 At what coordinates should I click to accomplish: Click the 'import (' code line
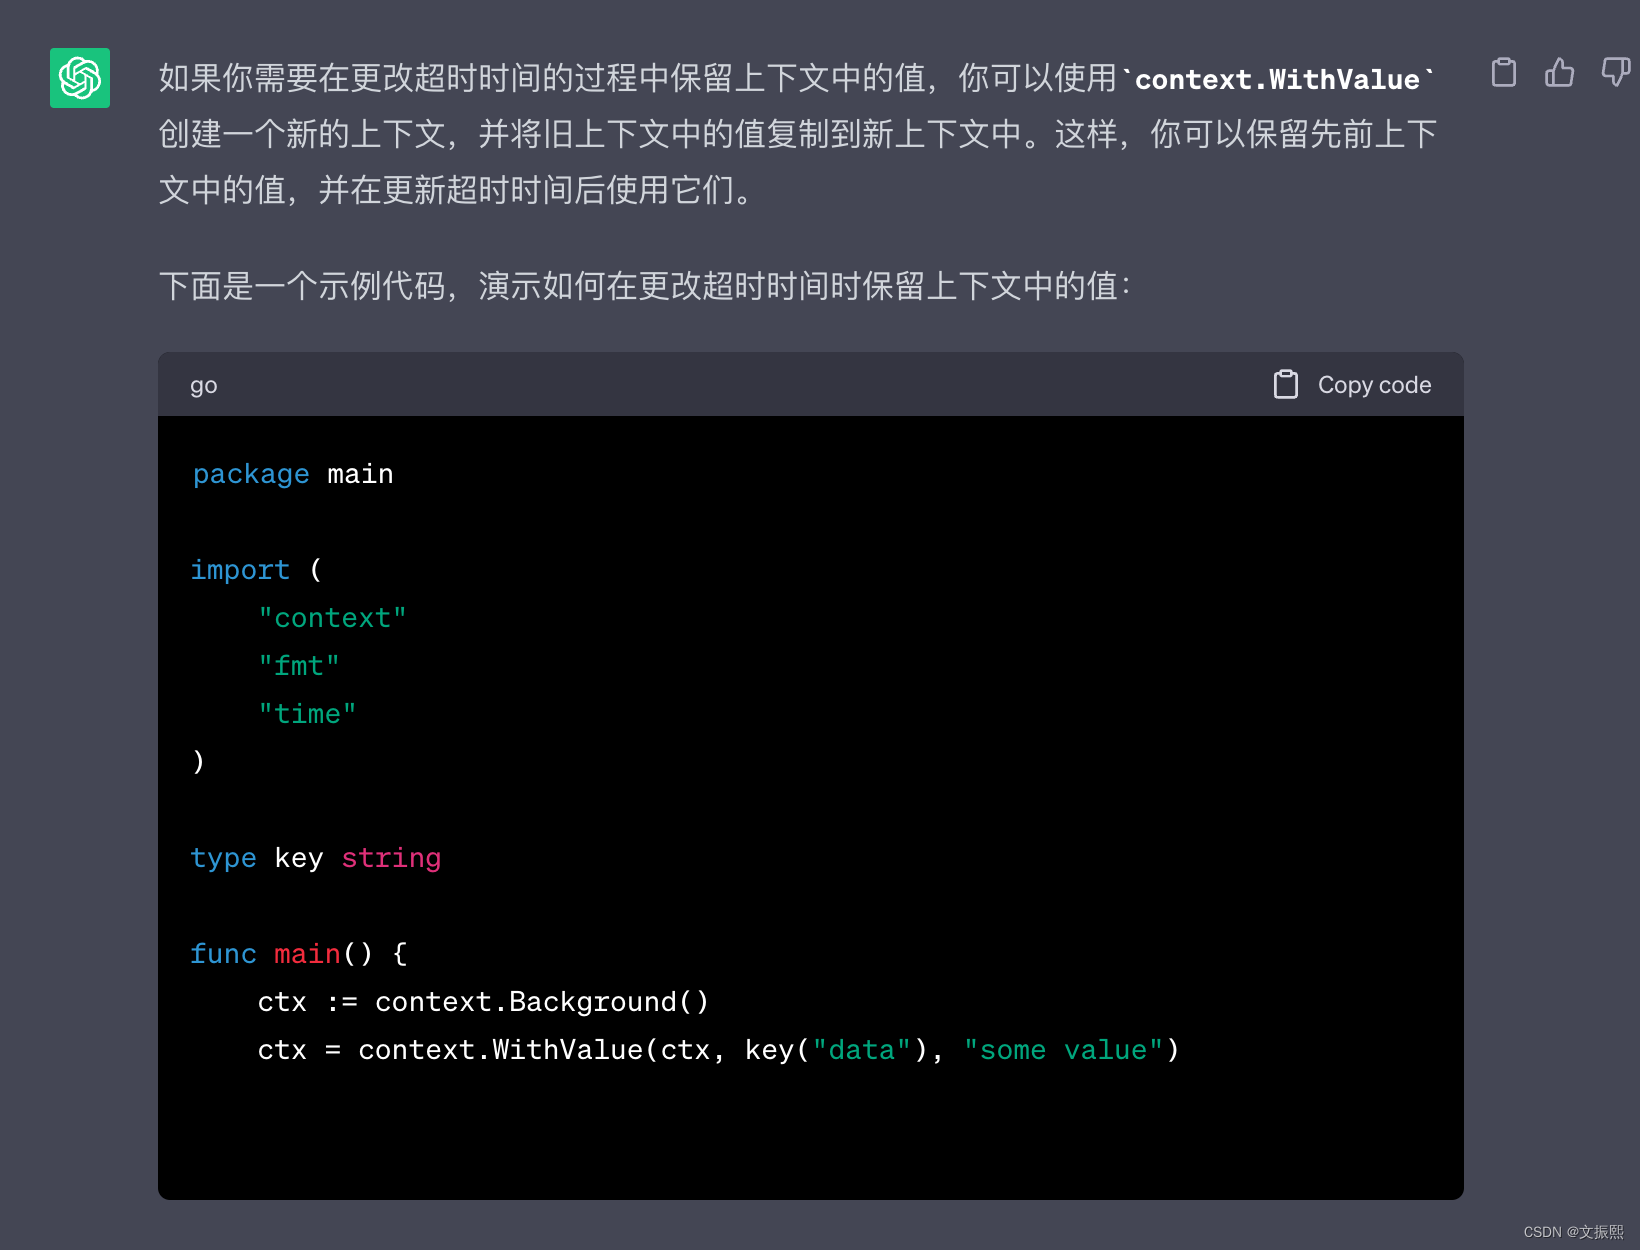[257, 570]
